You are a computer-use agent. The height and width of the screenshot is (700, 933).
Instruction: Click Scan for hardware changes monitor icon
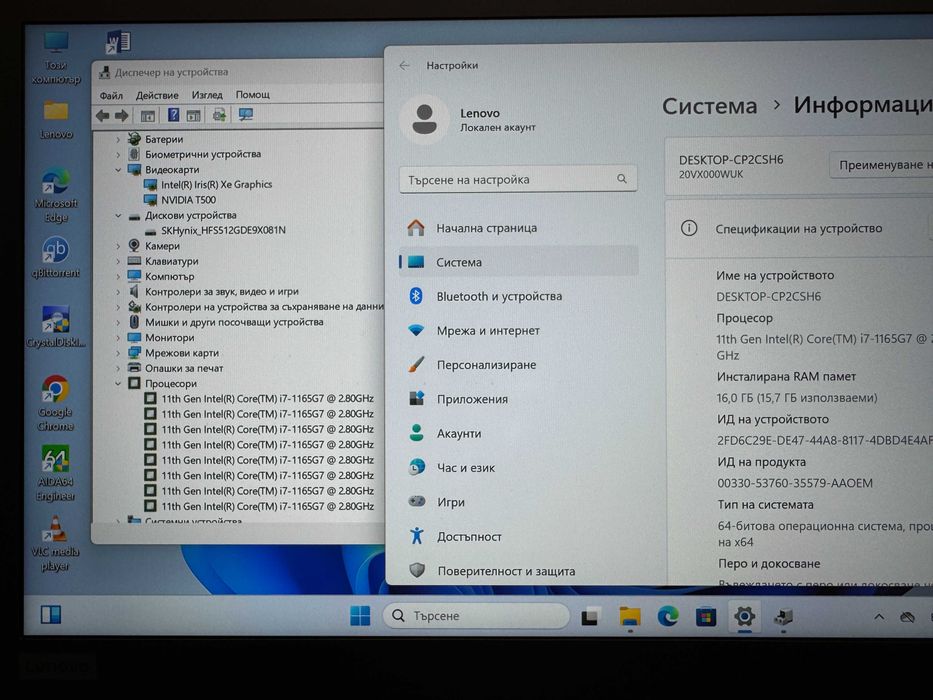click(245, 114)
